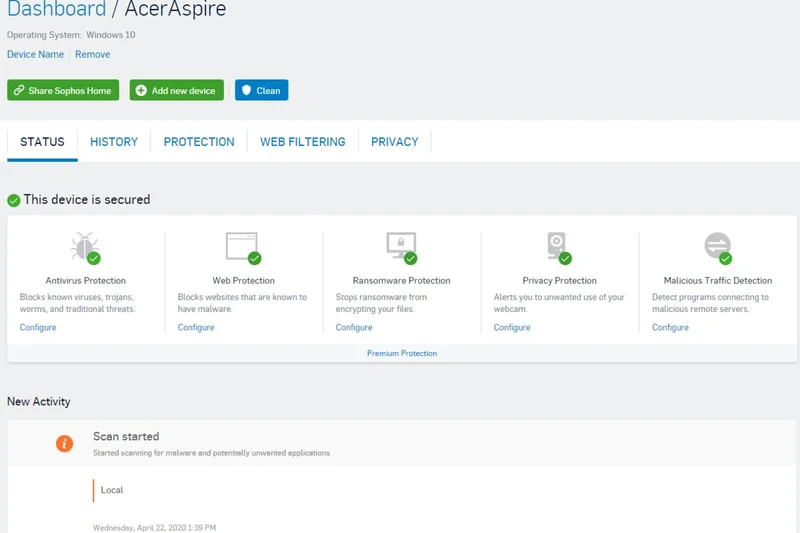The width and height of the screenshot is (800, 533).
Task: Click the Ransomware Protection title
Action: [402, 281]
